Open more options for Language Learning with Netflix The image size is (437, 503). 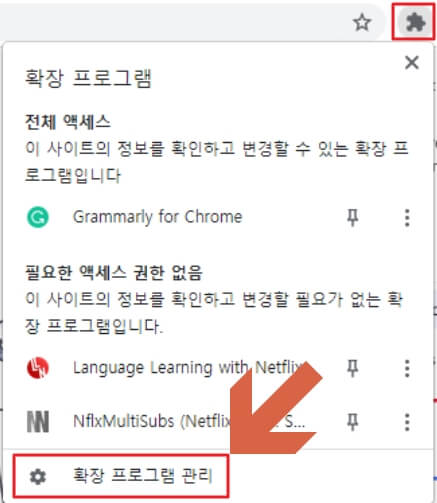(x=407, y=368)
